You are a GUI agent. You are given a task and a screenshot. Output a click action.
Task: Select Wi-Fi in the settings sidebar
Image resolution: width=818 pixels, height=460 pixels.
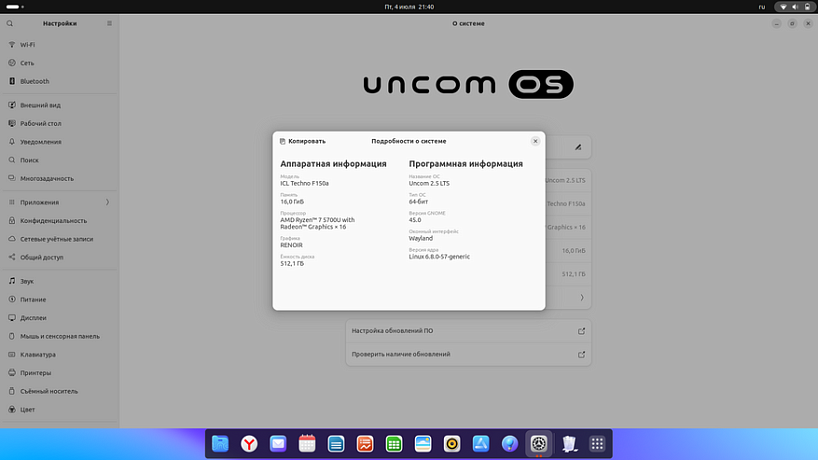[28, 45]
